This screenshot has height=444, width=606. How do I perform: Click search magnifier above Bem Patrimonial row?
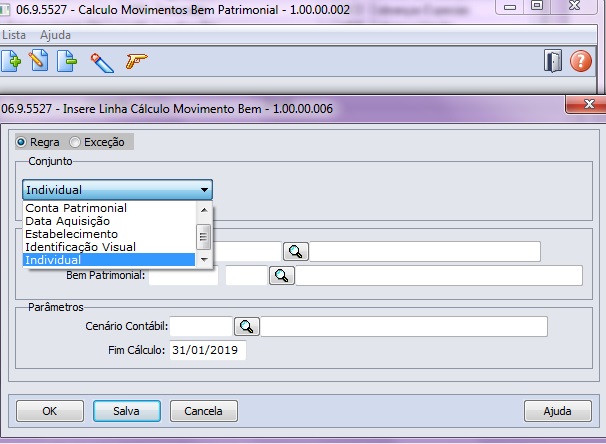[x=296, y=252]
